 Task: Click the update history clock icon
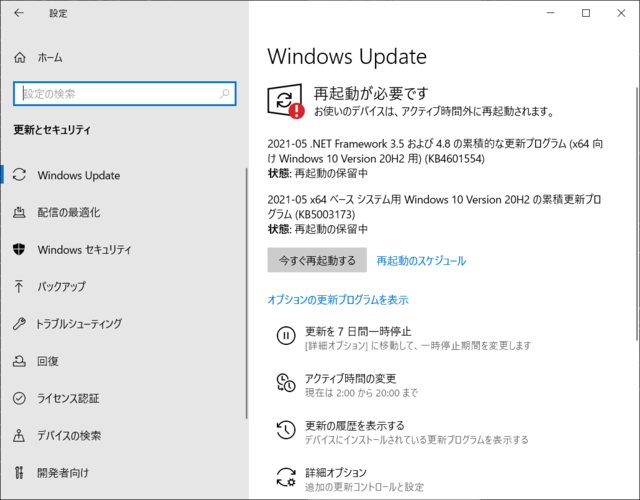286,430
